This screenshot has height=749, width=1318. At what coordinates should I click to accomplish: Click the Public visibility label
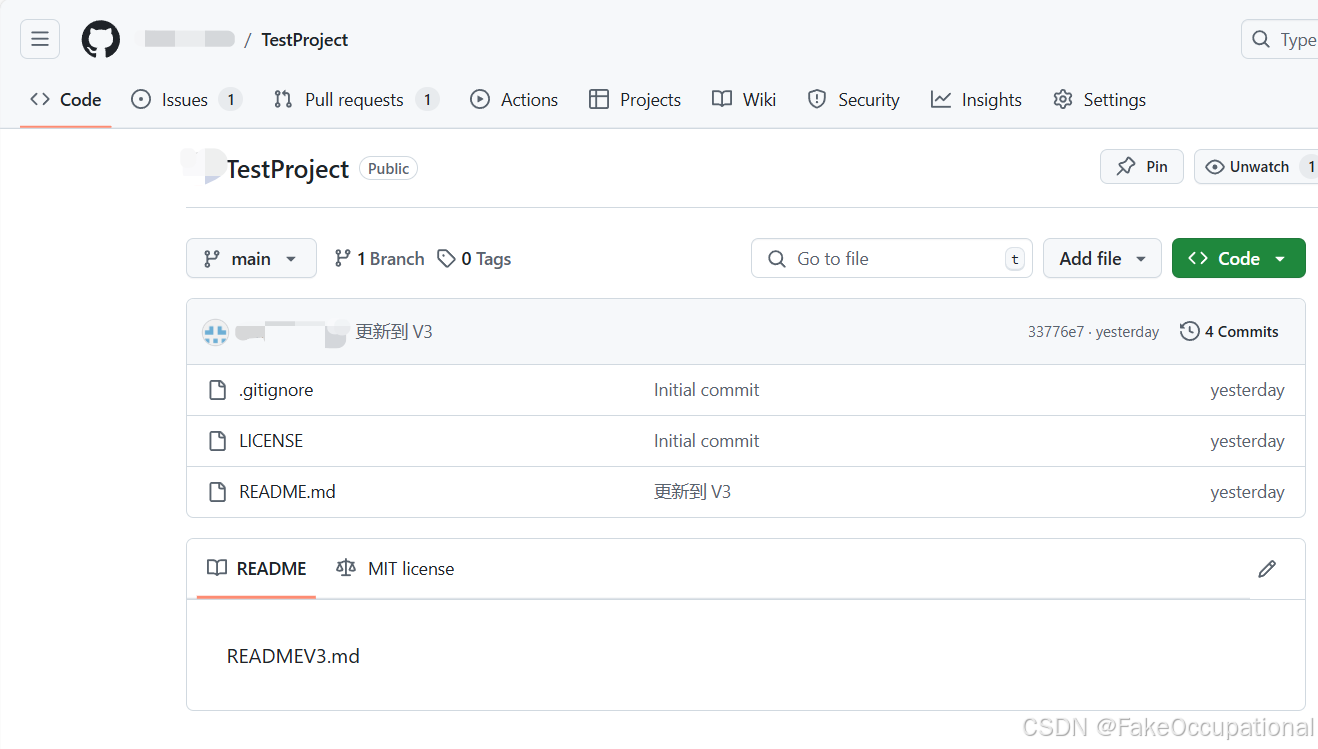click(x=388, y=168)
